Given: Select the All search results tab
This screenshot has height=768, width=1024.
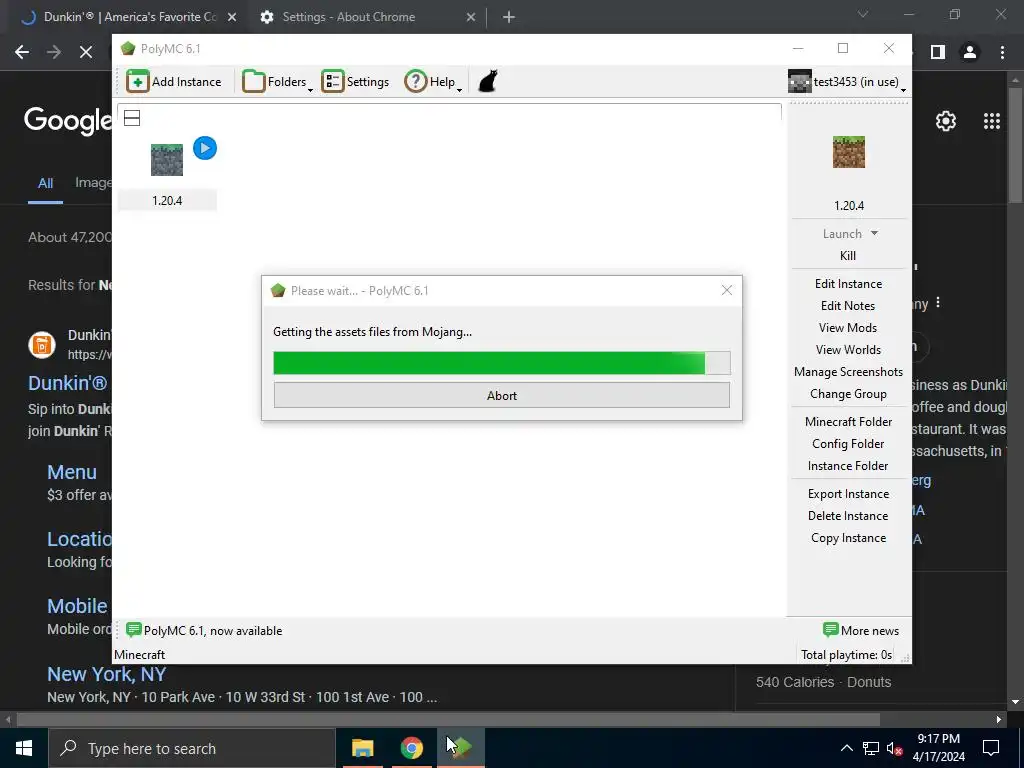Looking at the screenshot, I should coord(45,184).
